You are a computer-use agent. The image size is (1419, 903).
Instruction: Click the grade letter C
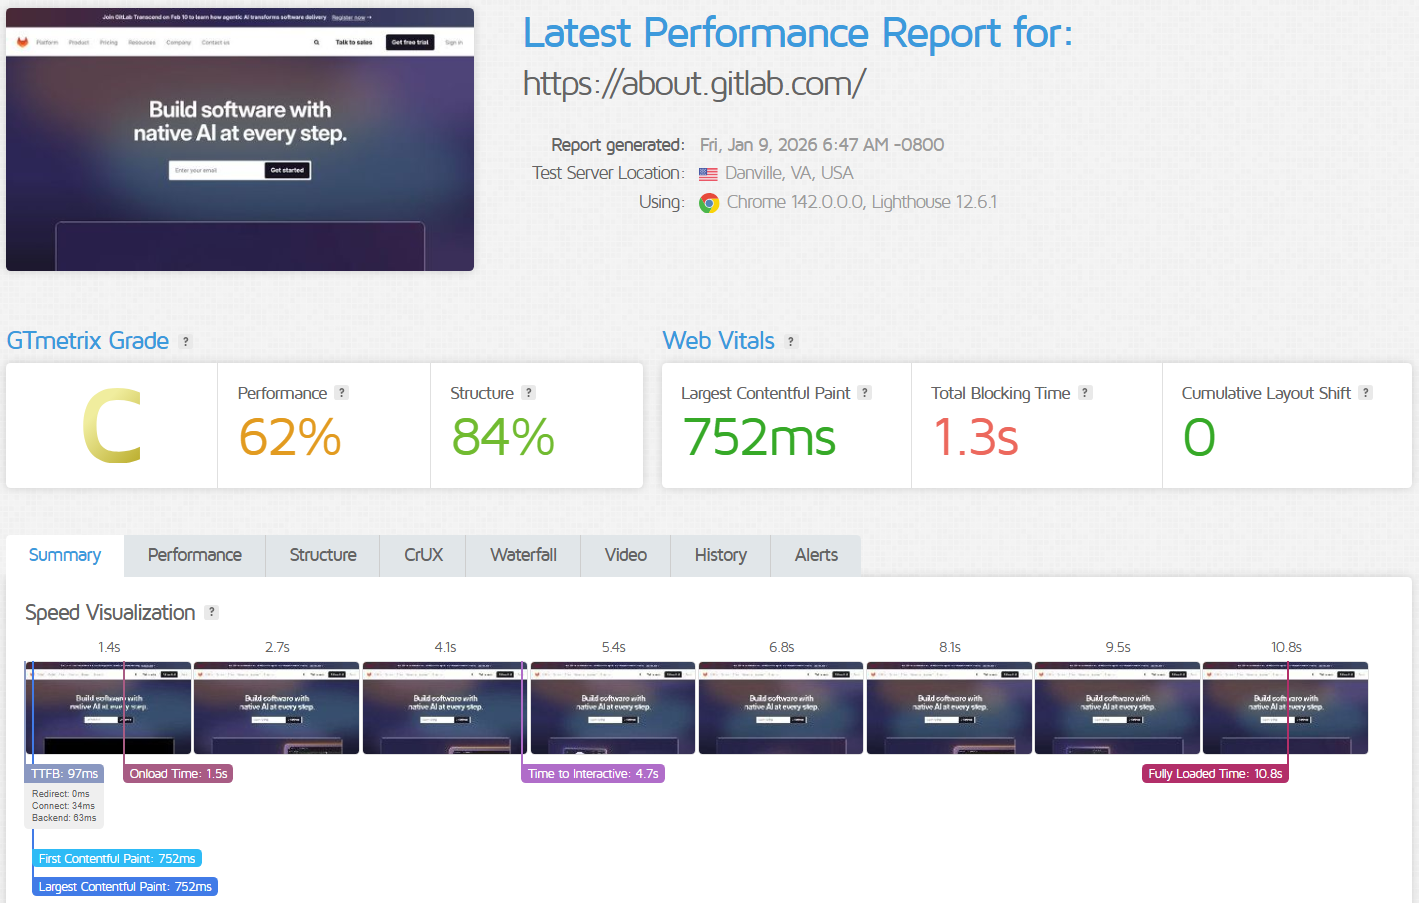pos(112,426)
